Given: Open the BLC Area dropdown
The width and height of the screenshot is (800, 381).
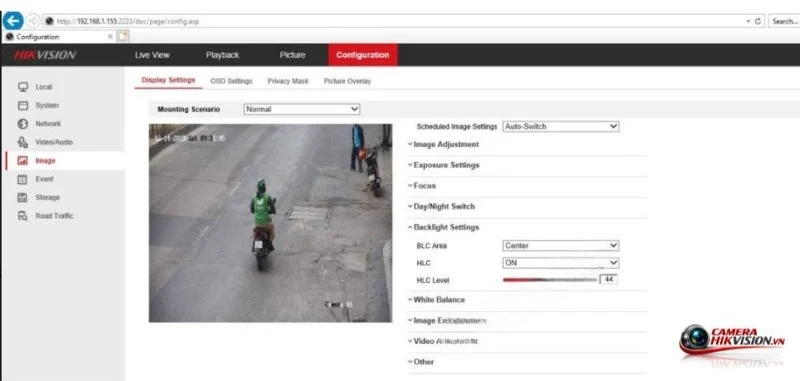Looking at the screenshot, I should click(x=561, y=246).
